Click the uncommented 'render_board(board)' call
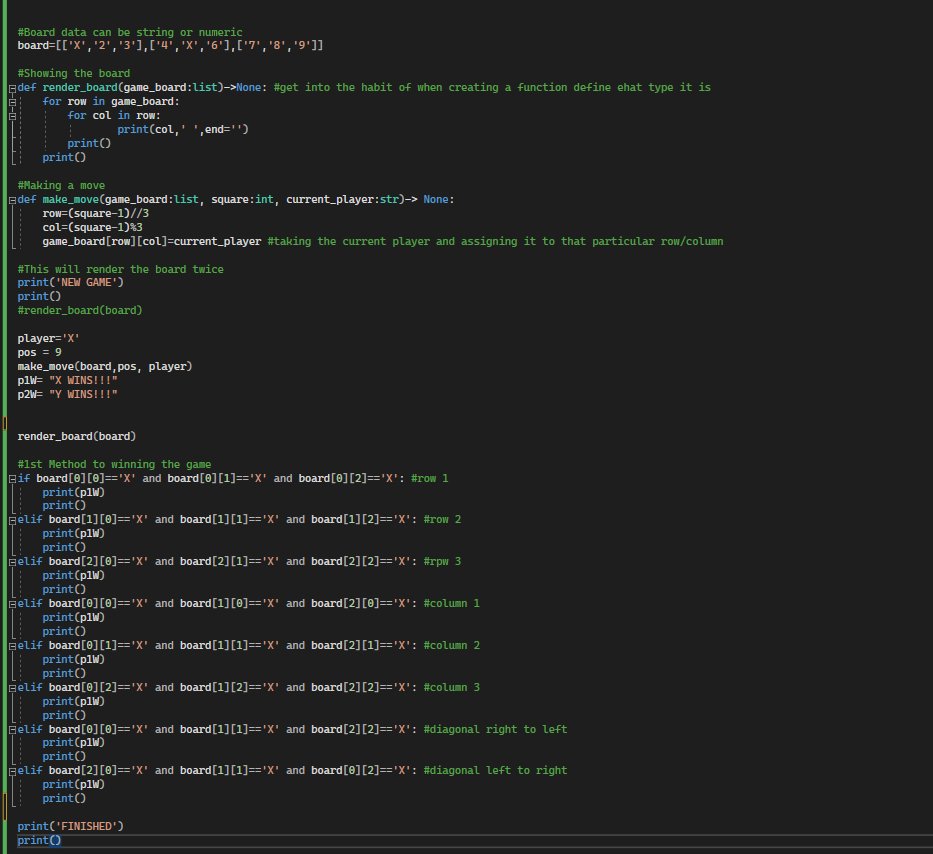This screenshot has width=933, height=854. click(x=77, y=436)
